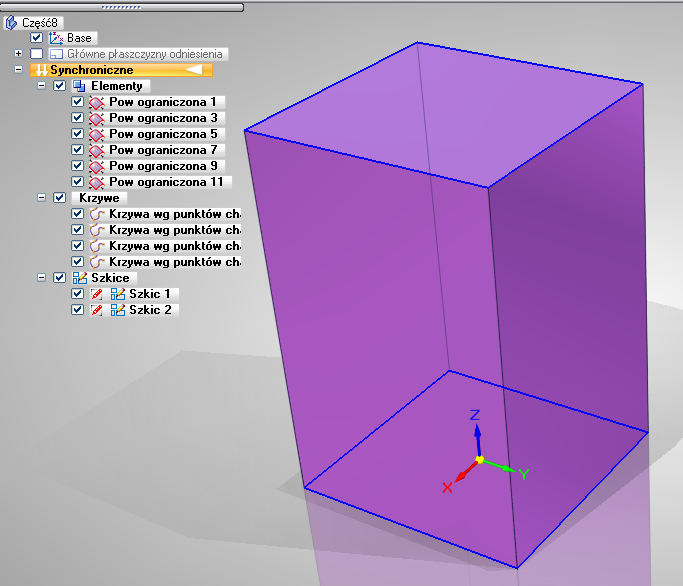
Task: Collapse the Elementy group
Action: tap(41, 85)
